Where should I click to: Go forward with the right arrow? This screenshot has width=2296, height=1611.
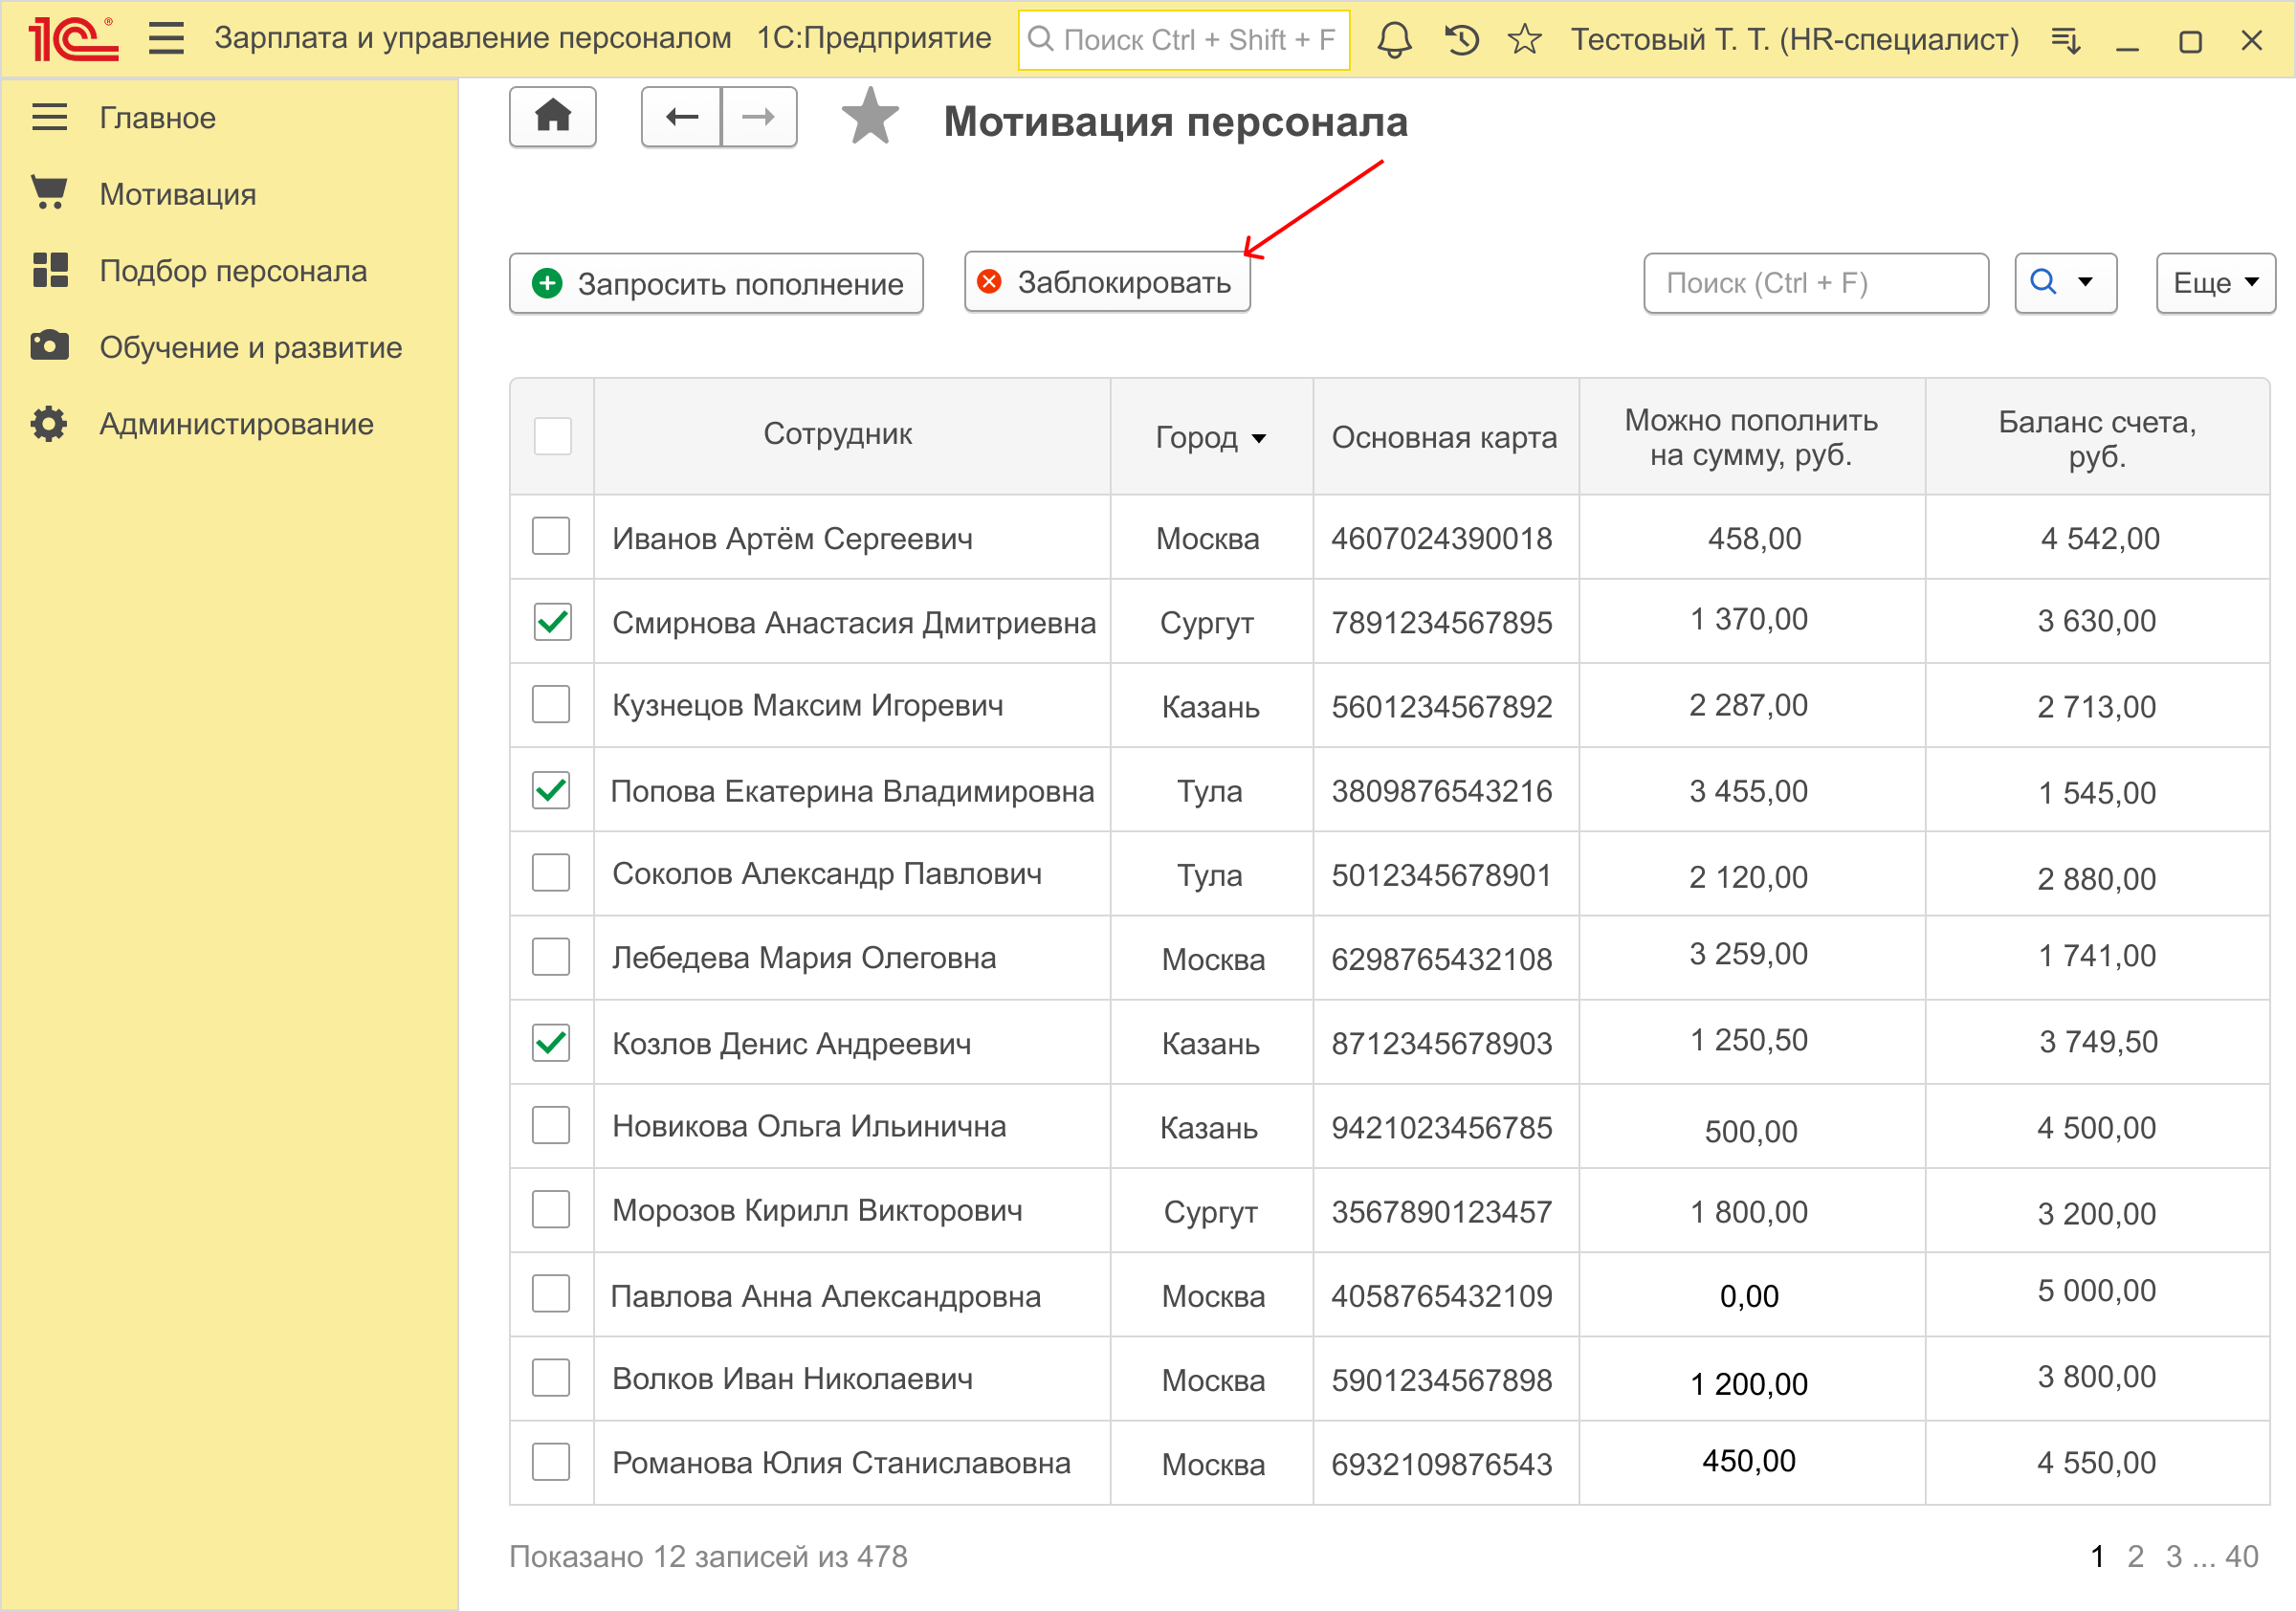pyautogui.click(x=758, y=117)
